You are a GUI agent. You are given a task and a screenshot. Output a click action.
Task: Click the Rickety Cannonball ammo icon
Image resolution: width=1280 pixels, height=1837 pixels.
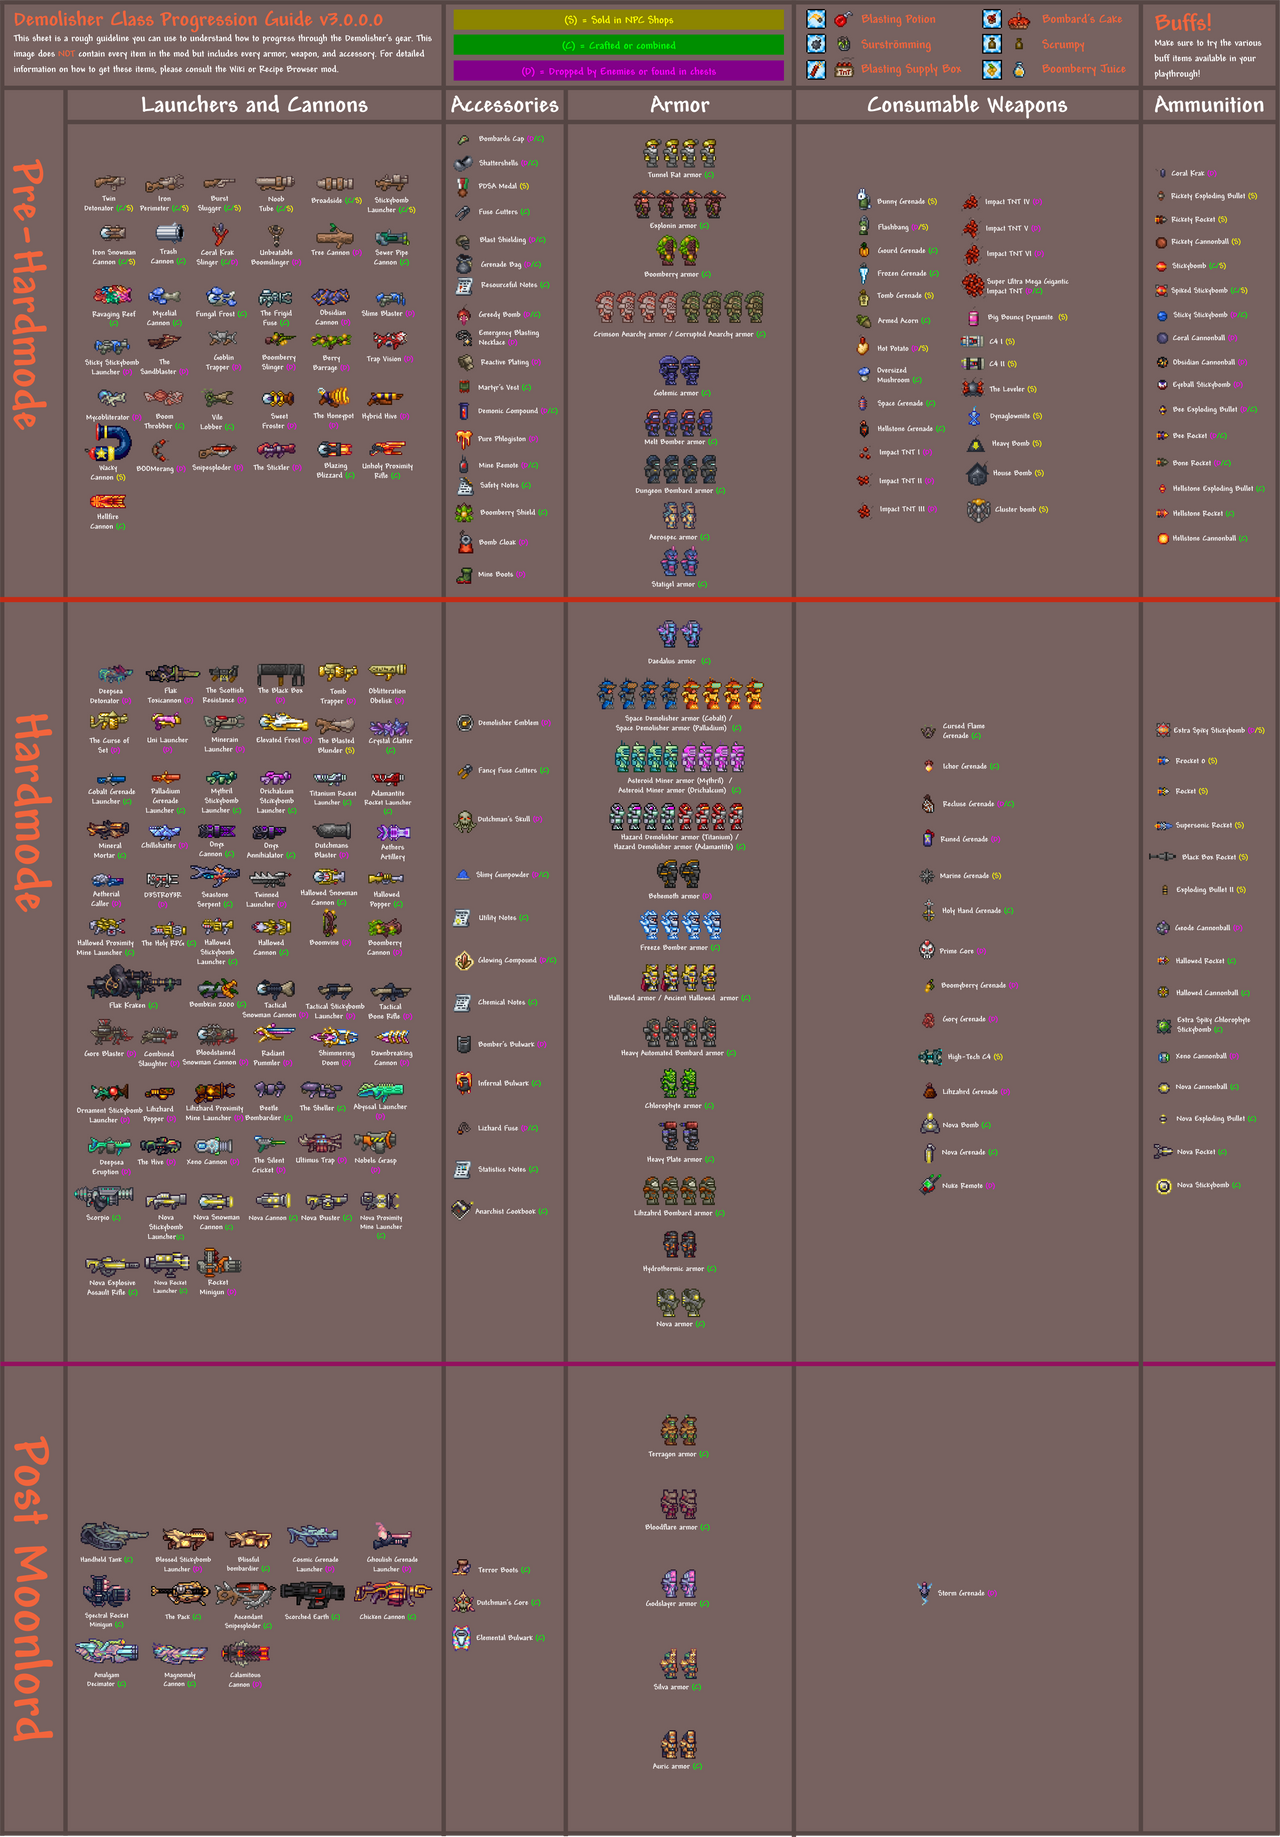click(x=1161, y=242)
